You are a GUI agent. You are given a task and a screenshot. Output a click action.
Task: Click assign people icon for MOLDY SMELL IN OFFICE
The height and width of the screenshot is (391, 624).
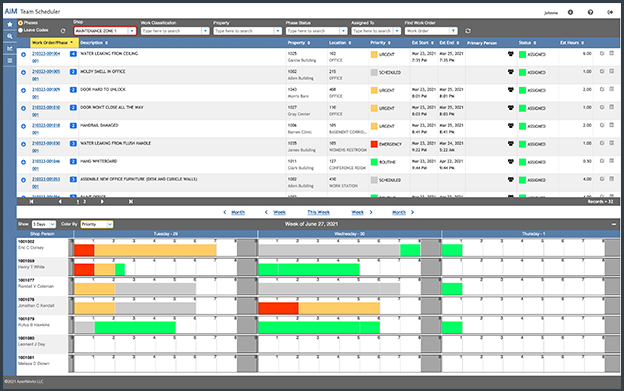(x=511, y=72)
